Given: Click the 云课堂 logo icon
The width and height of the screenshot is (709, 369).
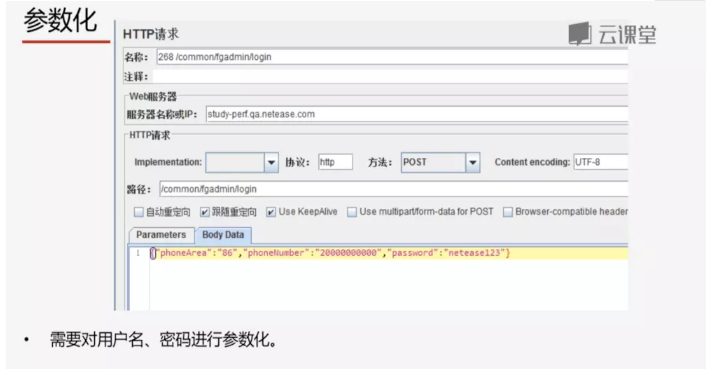Looking at the screenshot, I should [x=580, y=33].
